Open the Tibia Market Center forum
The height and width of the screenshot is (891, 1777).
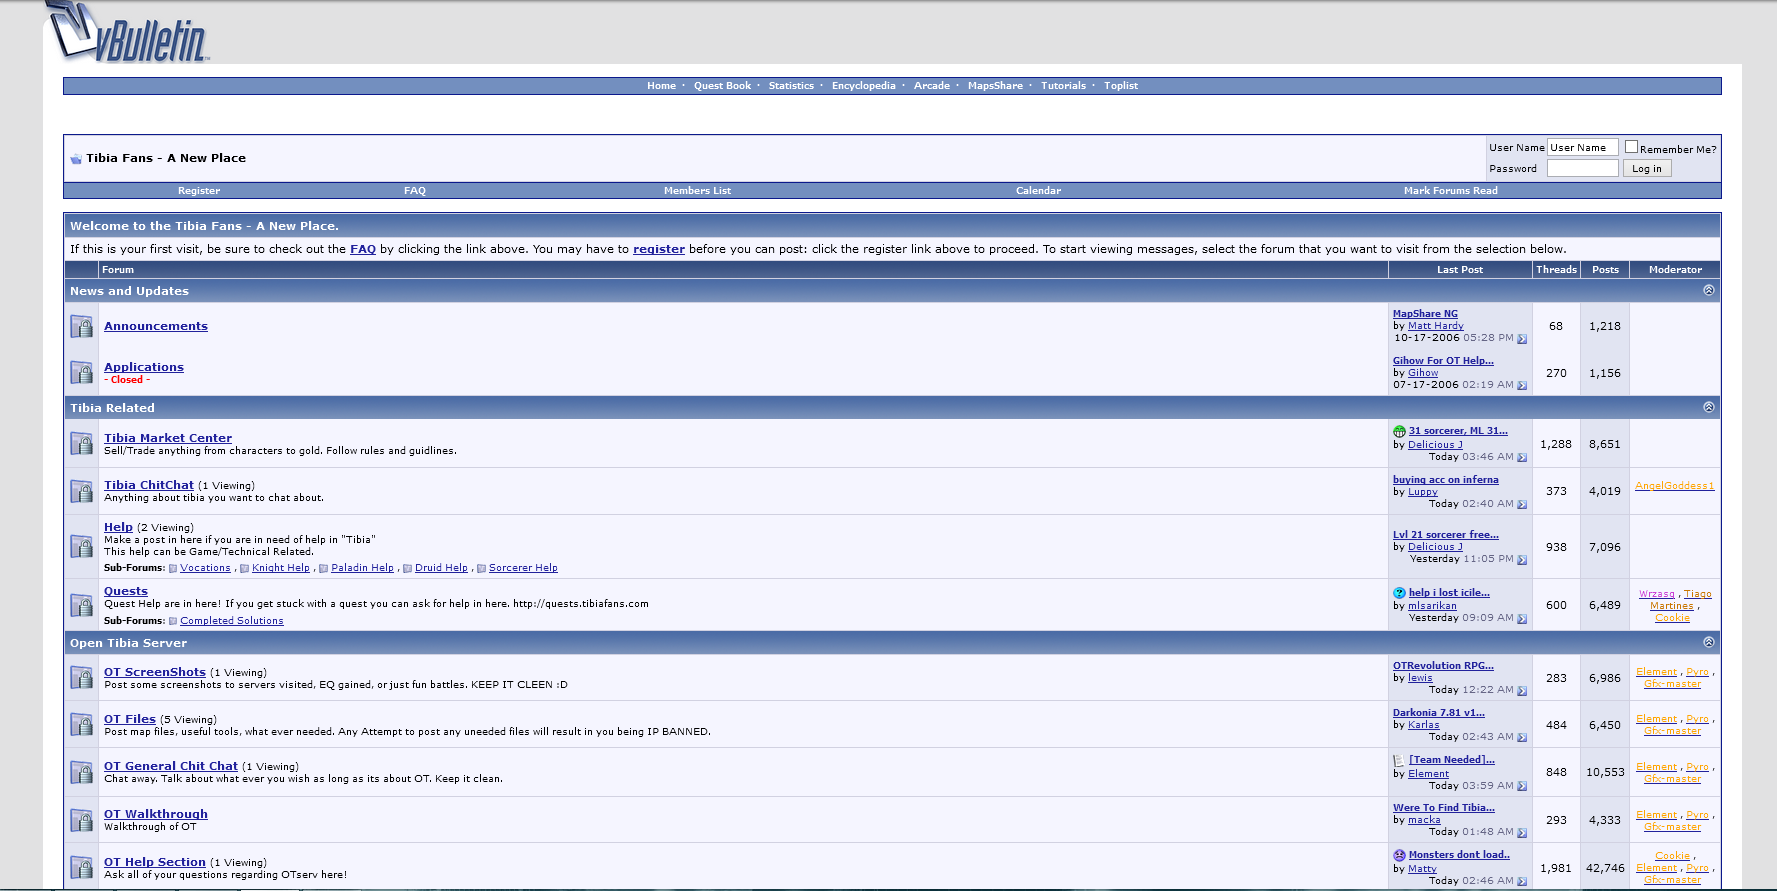pyautogui.click(x=168, y=438)
